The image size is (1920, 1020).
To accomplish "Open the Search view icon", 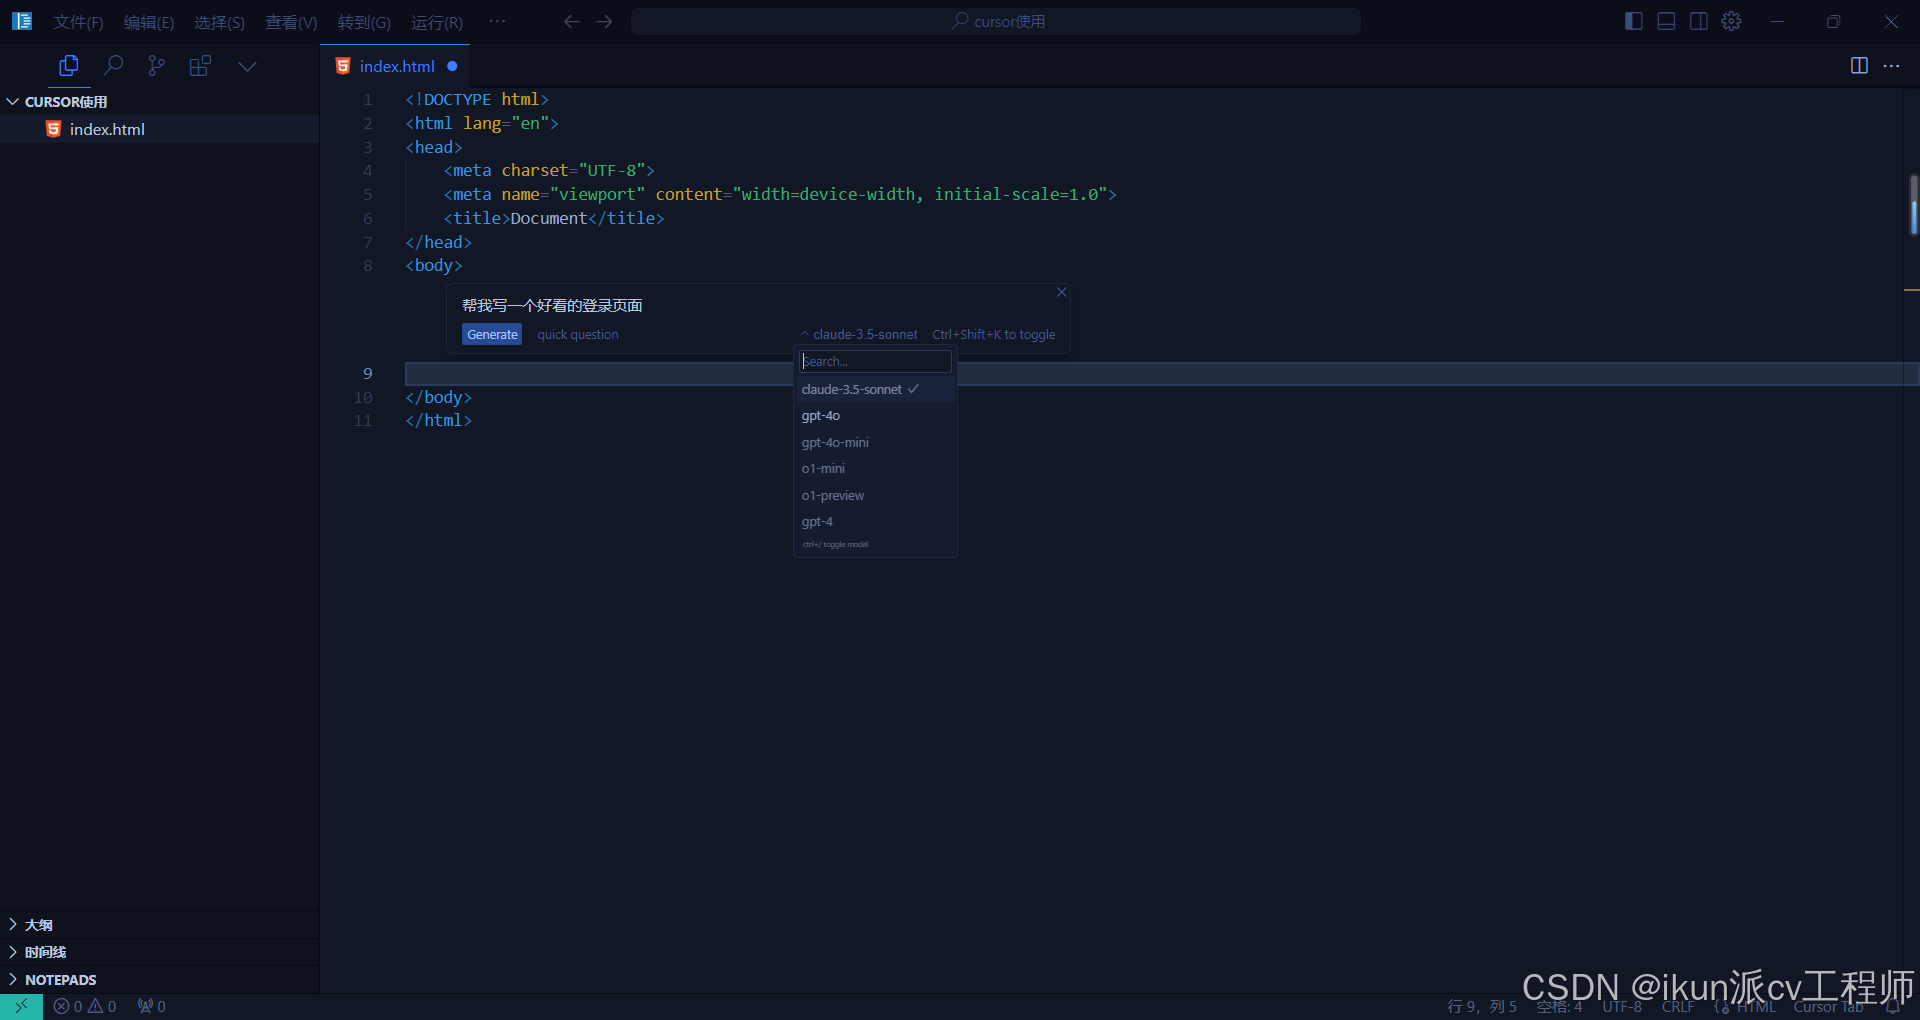I will pyautogui.click(x=113, y=66).
